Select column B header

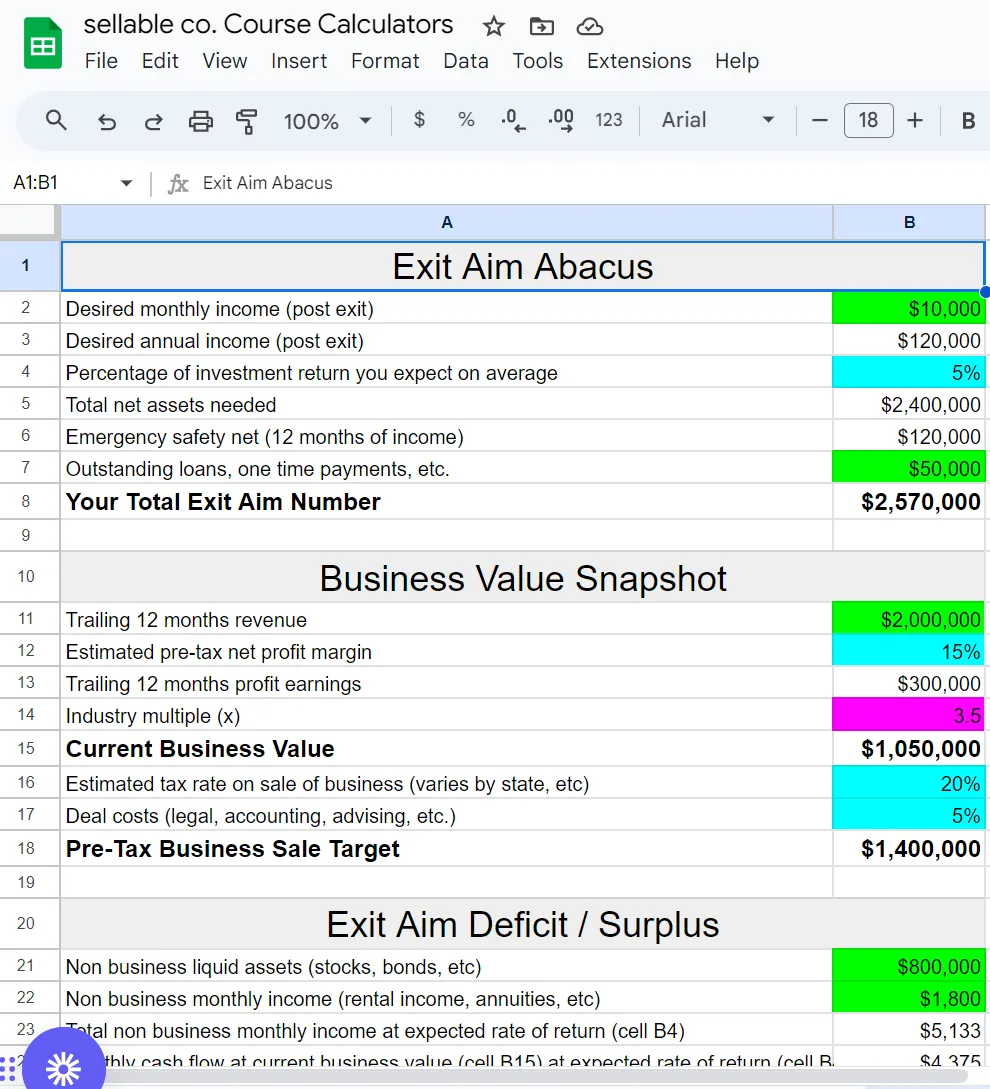tap(909, 222)
